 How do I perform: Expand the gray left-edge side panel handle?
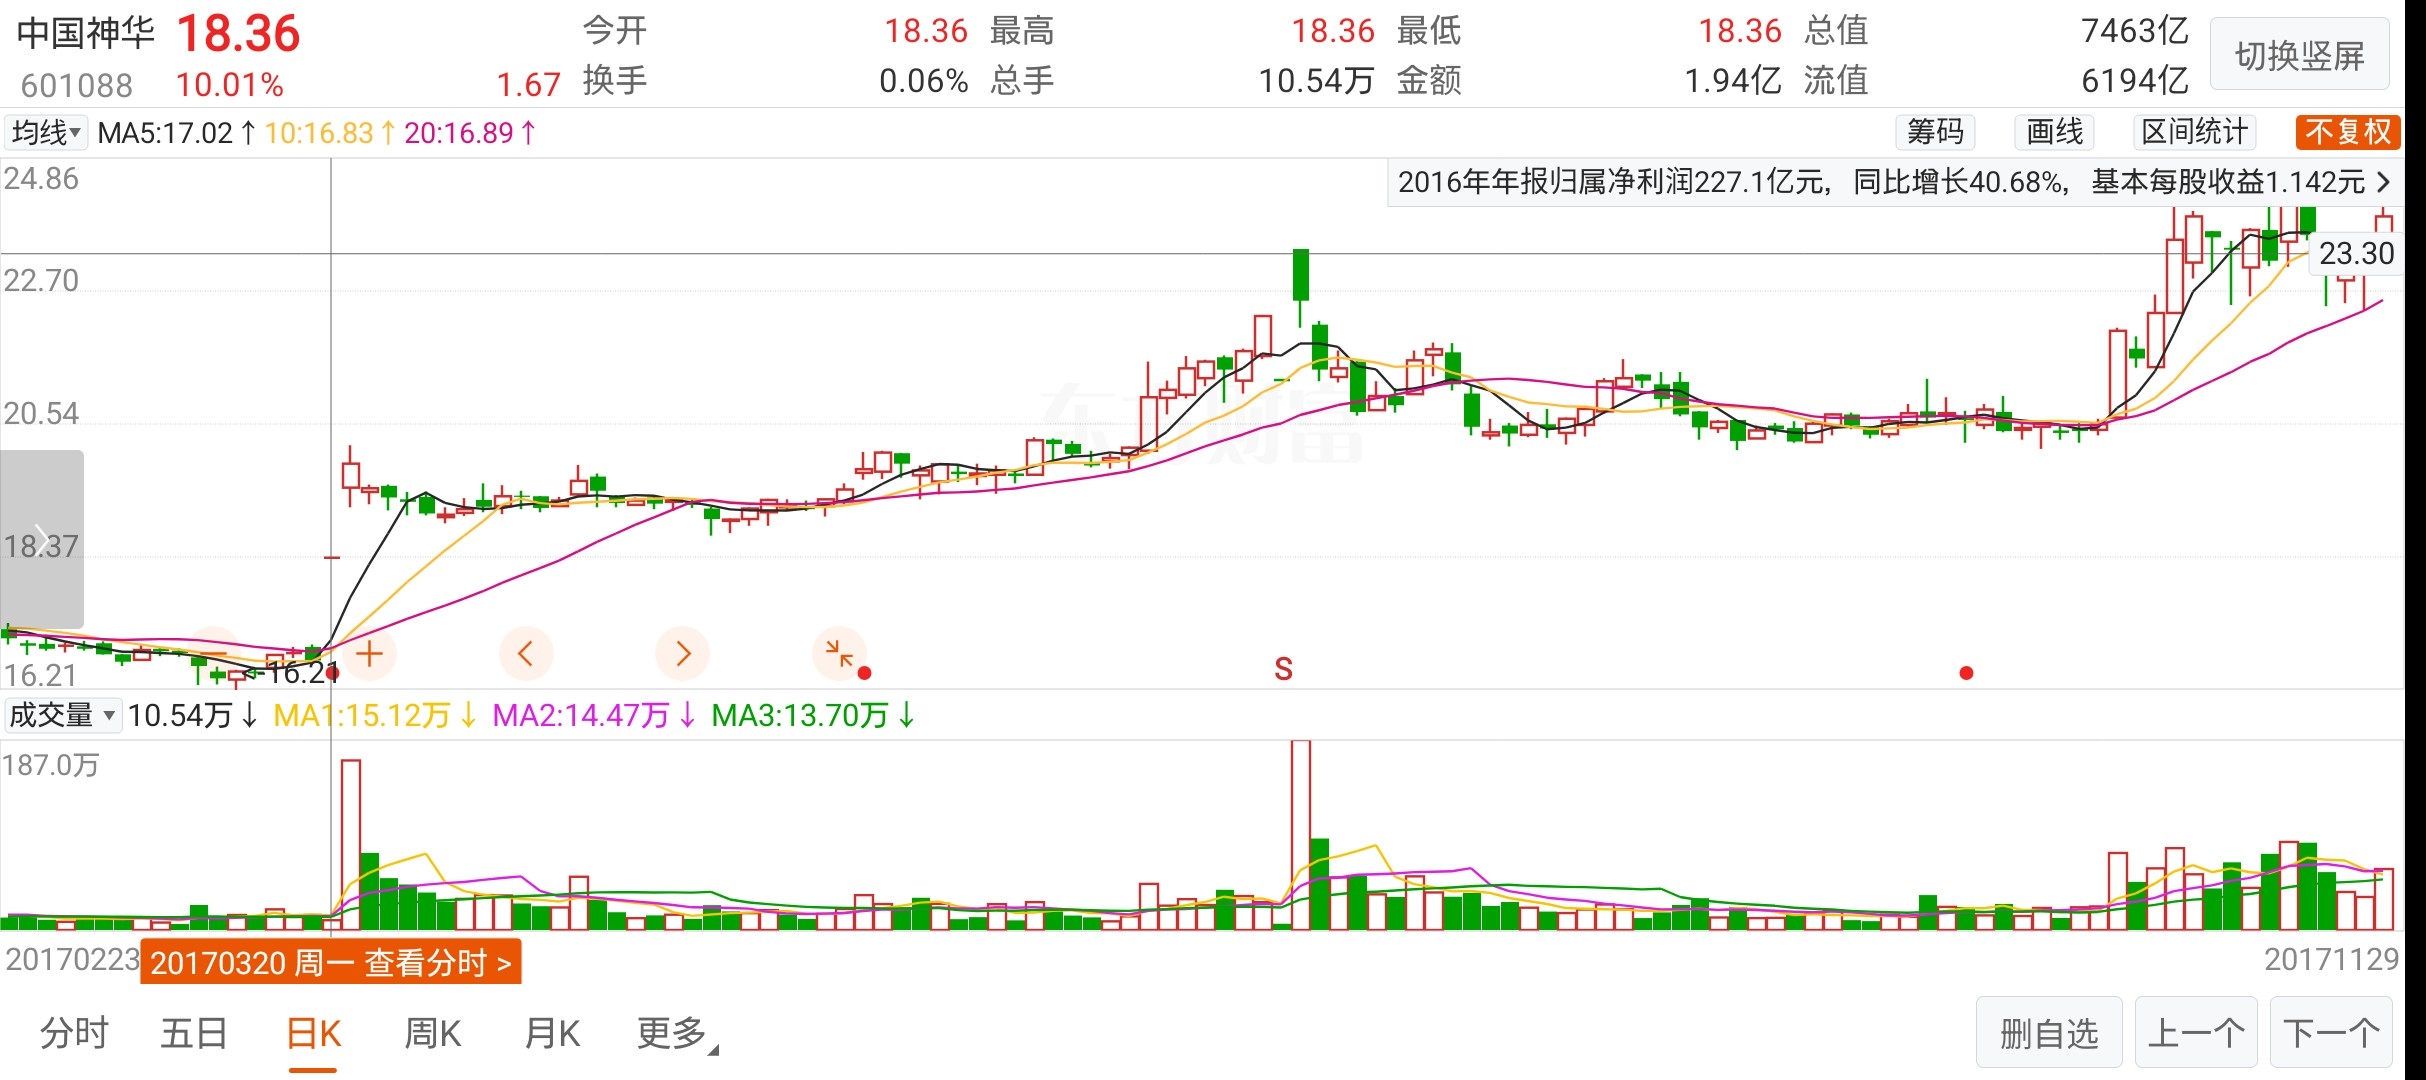(x=41, y=538)
